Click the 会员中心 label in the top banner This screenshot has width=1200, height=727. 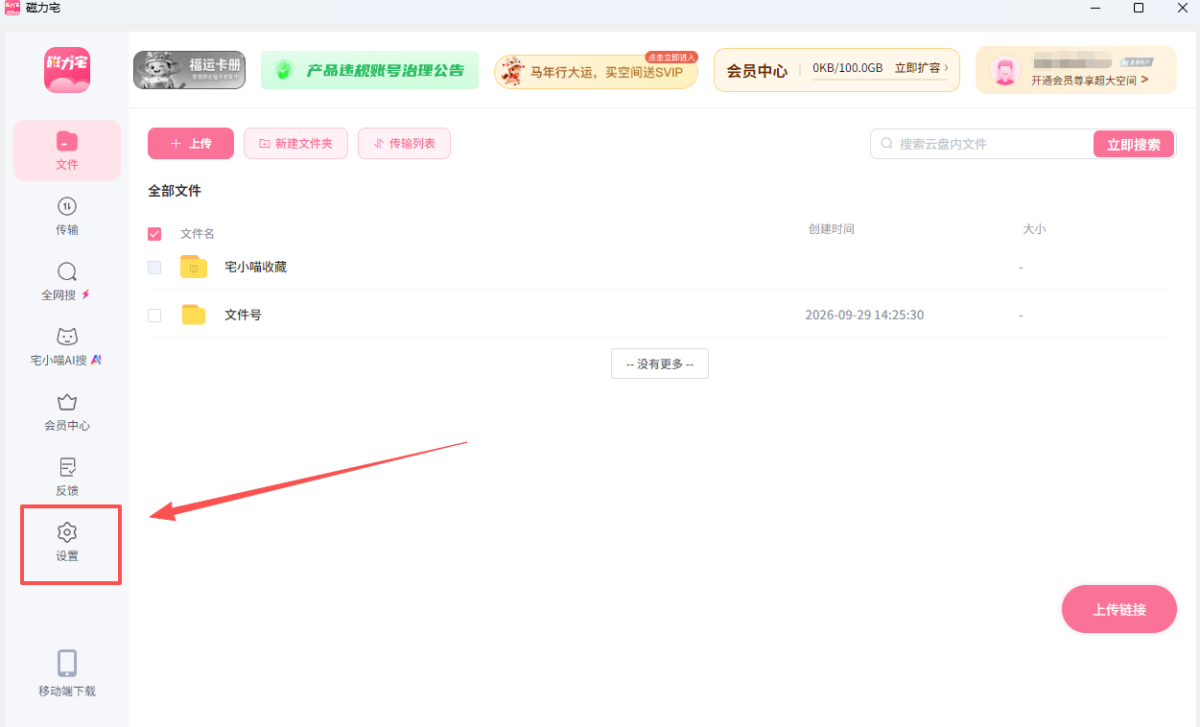(x=757, y=71)
